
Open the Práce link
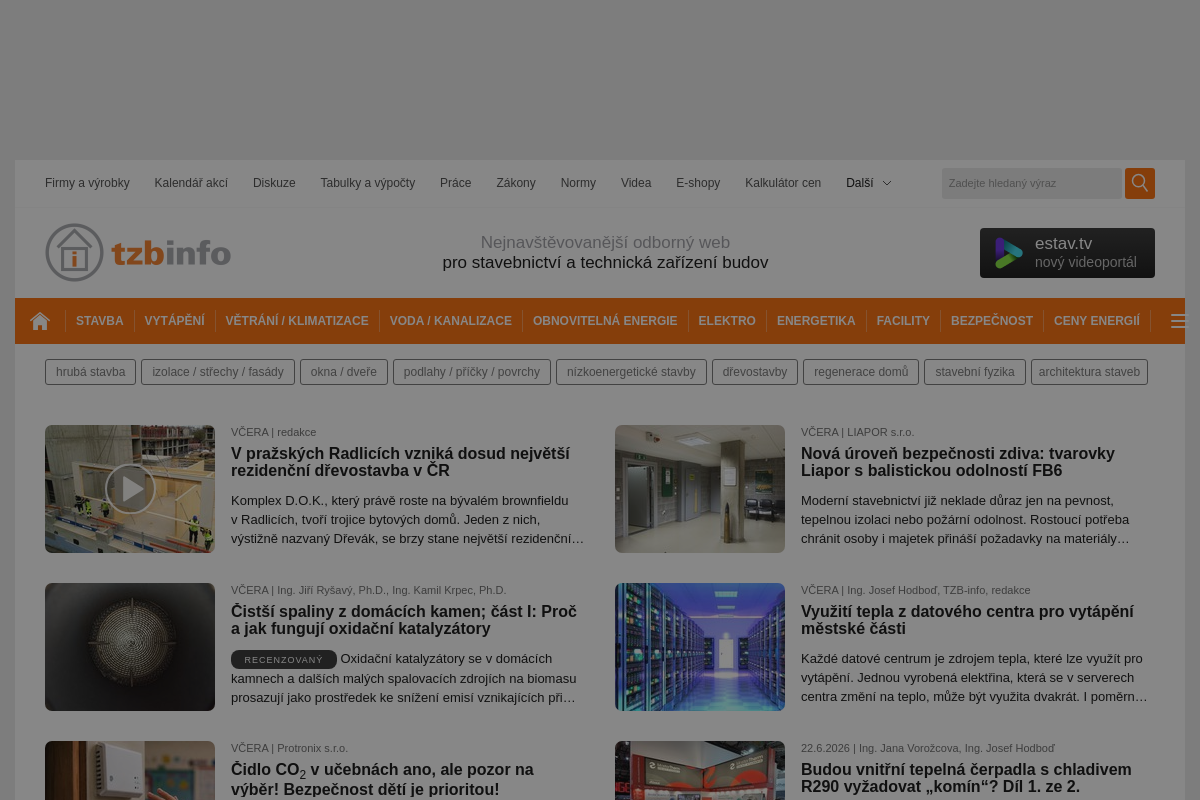[x=455, y=183]
